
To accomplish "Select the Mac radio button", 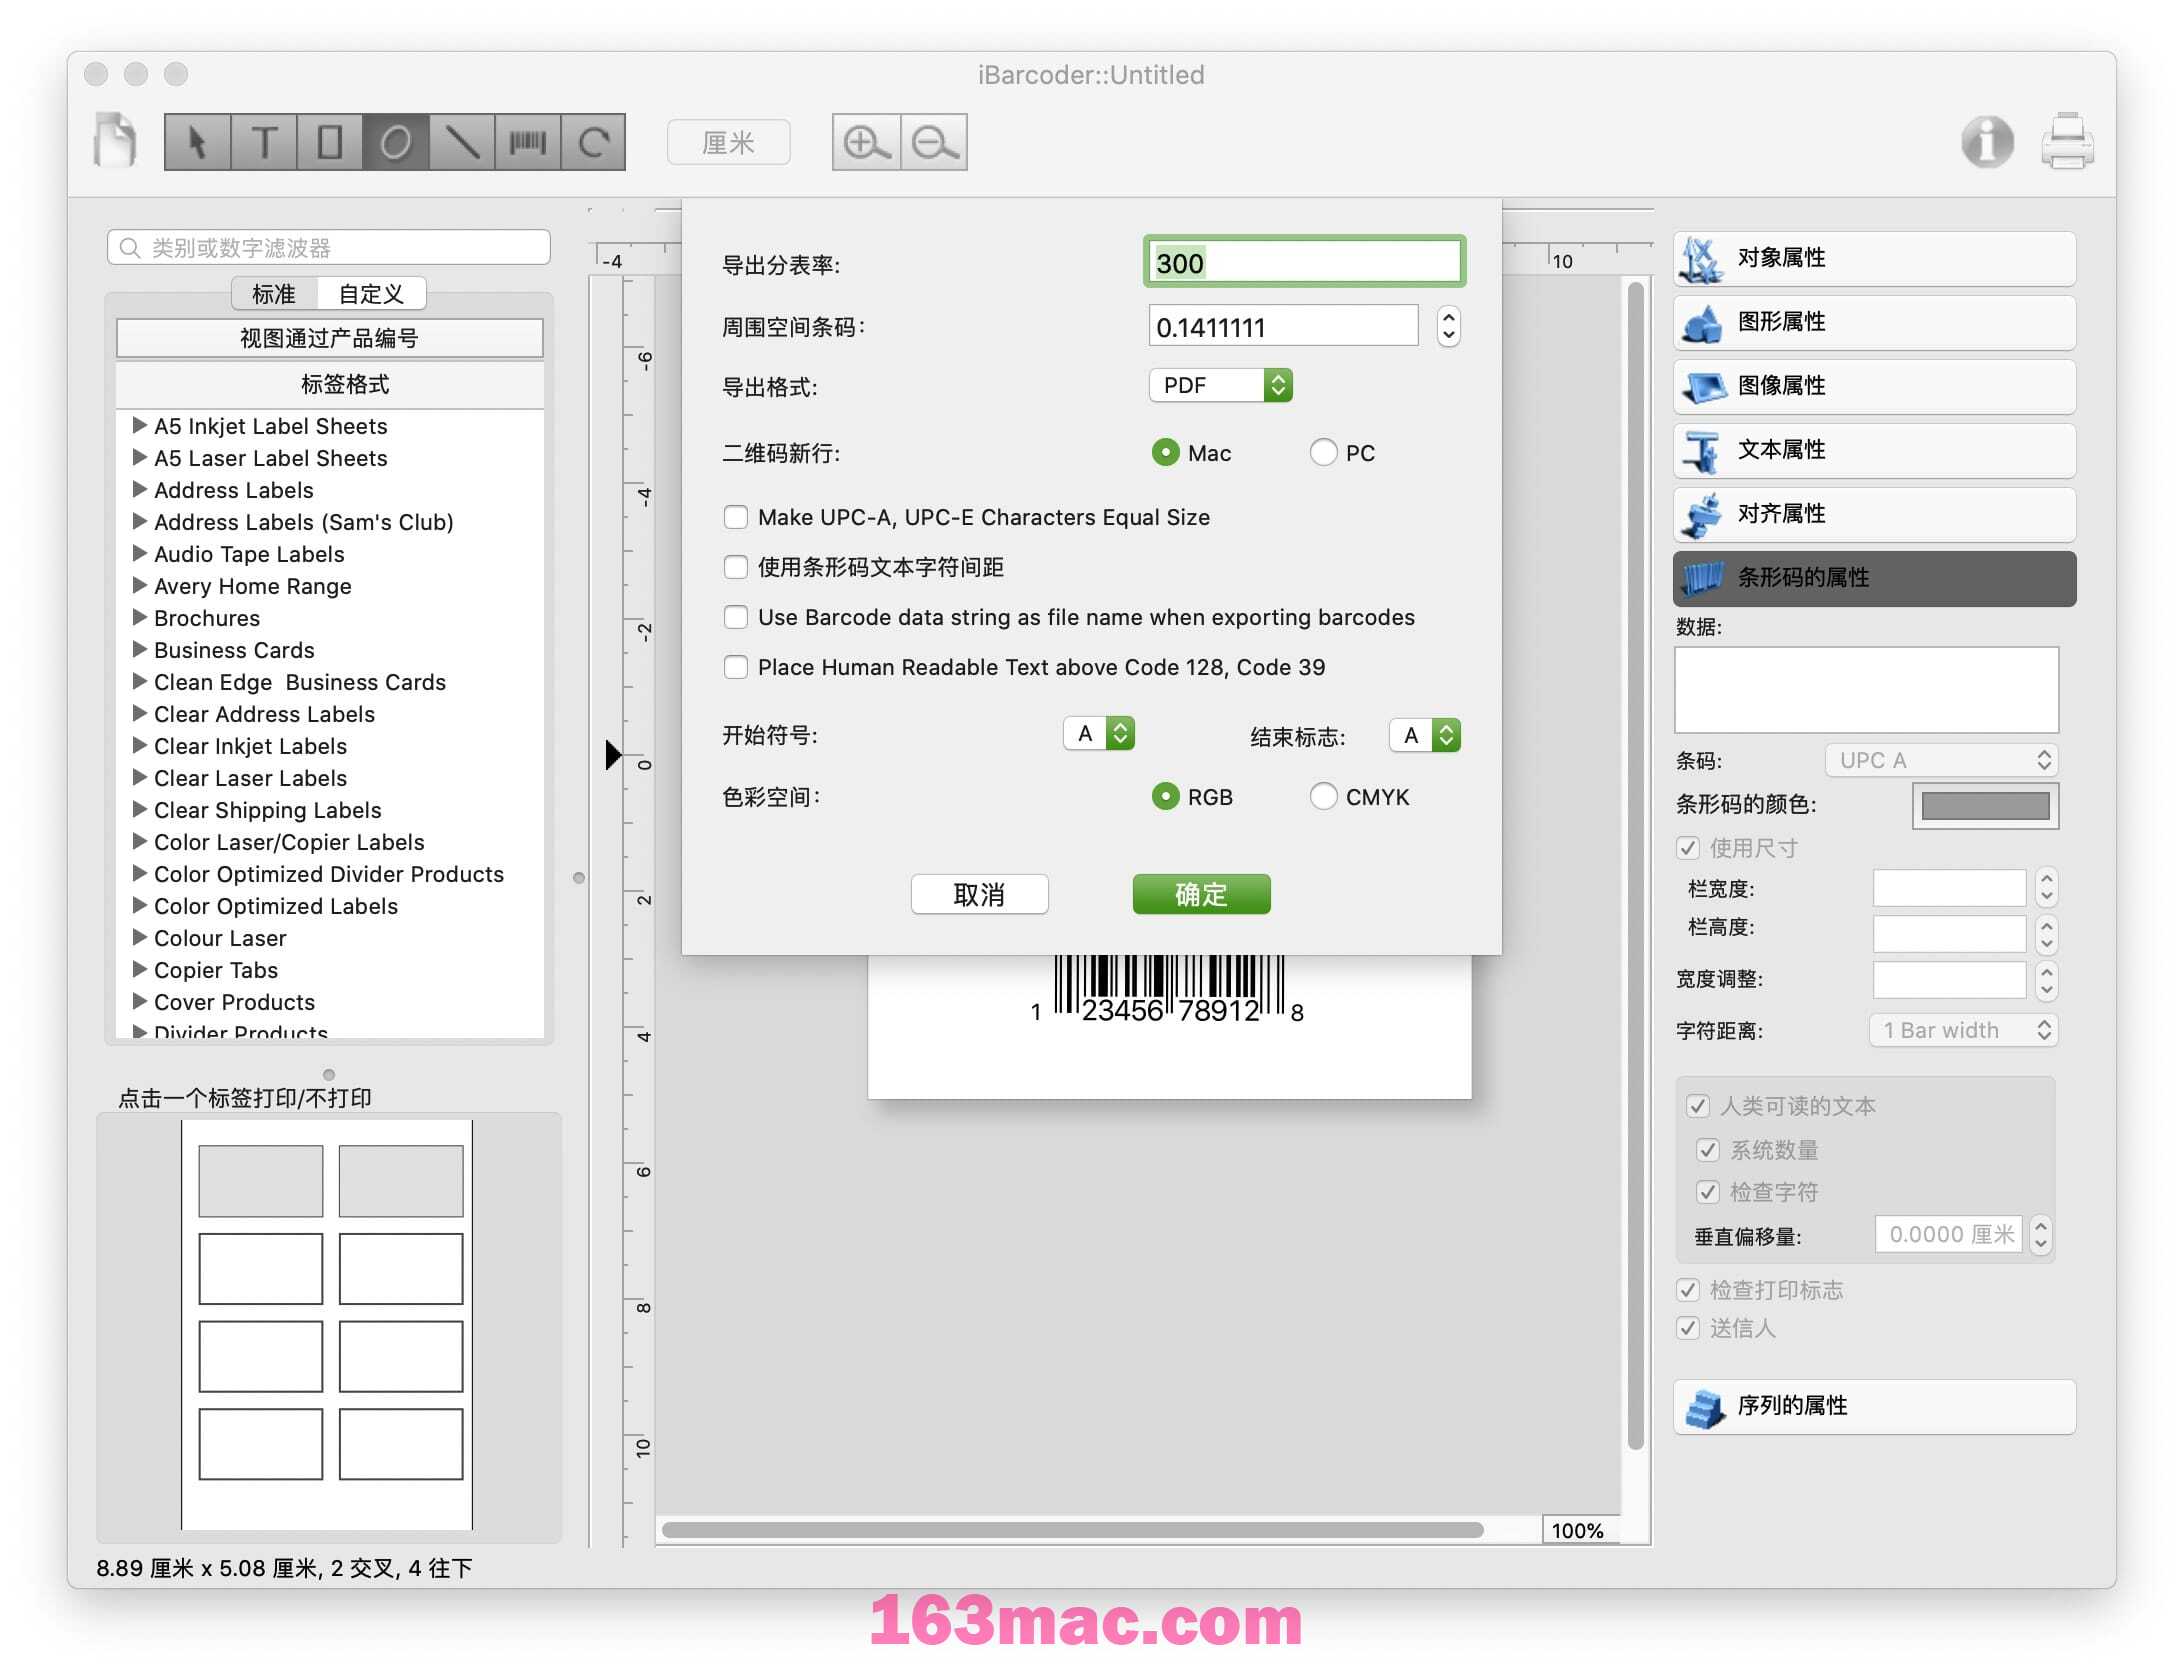I will (1165, 453).
